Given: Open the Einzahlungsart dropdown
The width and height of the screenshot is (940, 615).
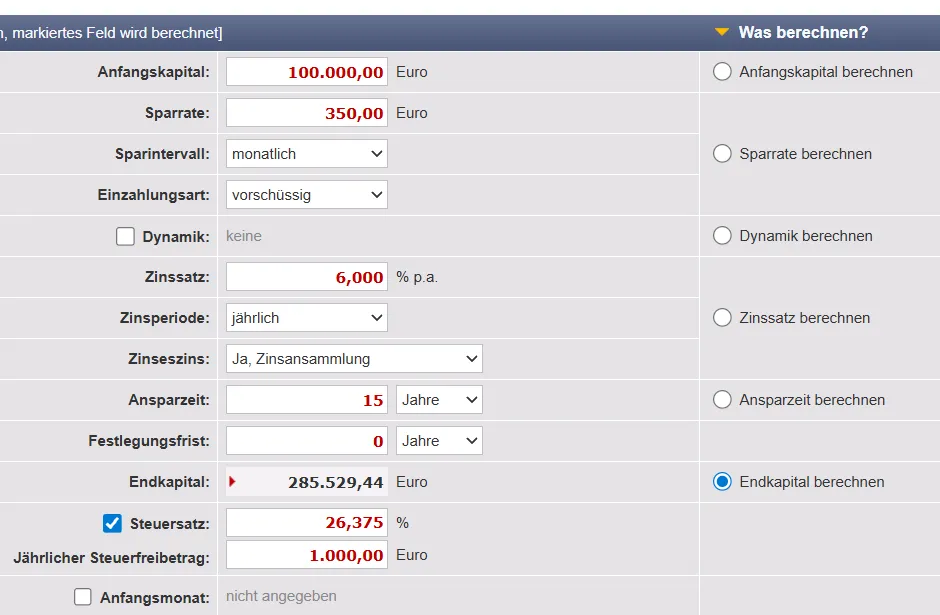Looking at the screenshot, I should click(x=306, y=195).
